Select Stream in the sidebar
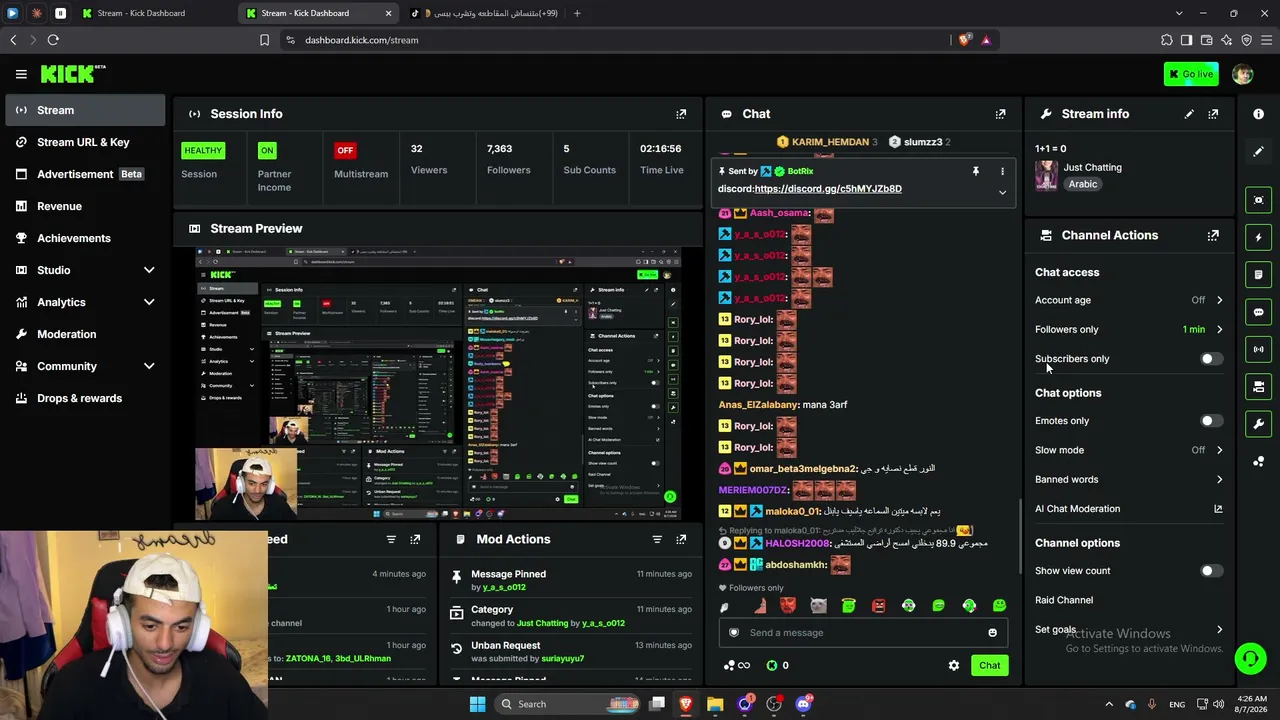This screenshot has width=1280, height=720. pos(85,110)
